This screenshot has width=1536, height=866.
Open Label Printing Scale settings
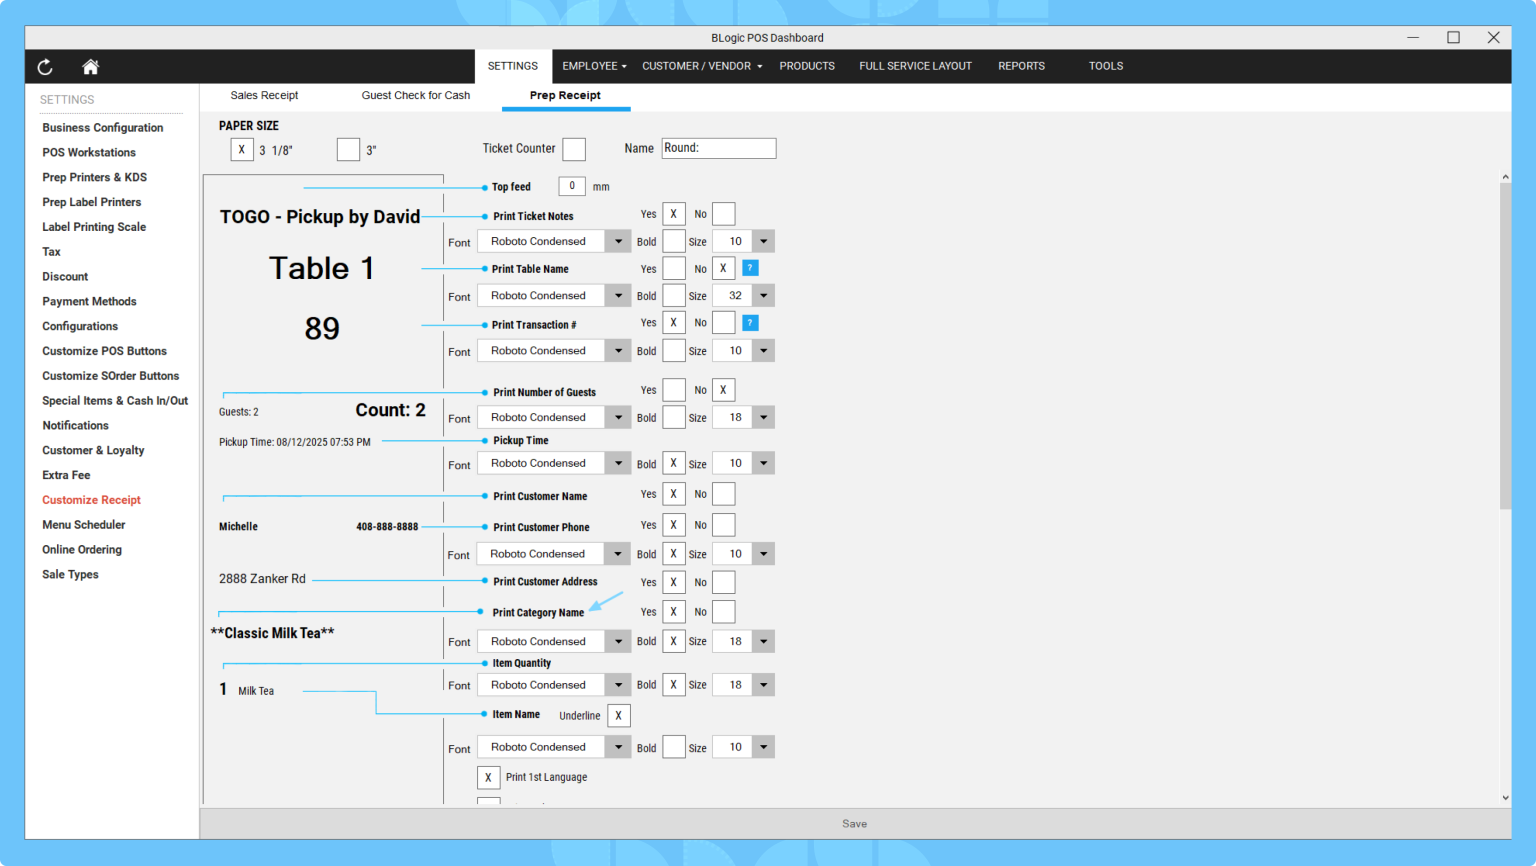[94, 227]
